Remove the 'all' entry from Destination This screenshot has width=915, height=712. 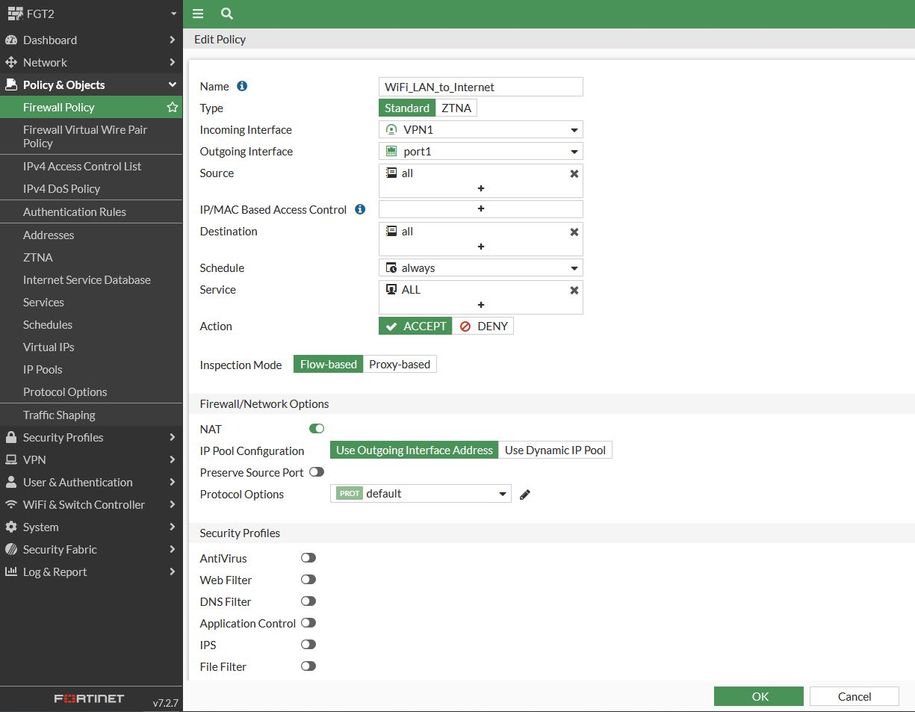coord(574,232)
